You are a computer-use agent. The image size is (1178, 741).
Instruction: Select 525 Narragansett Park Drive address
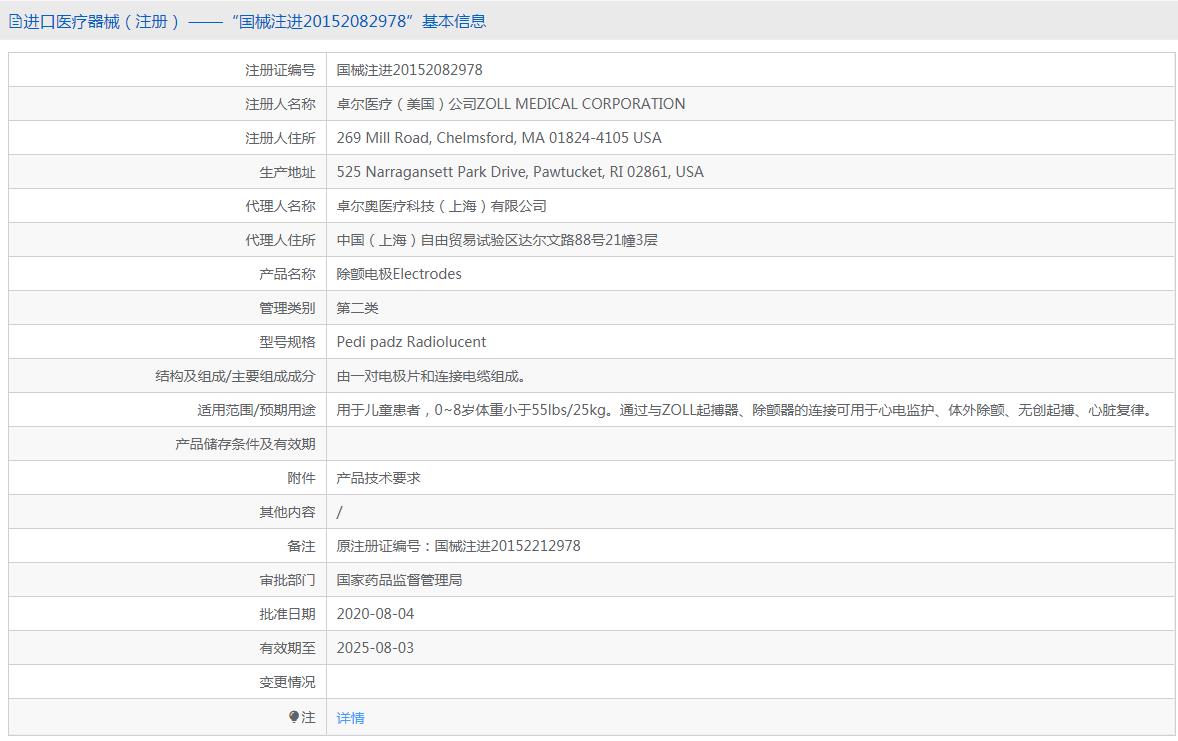point(520,171)
